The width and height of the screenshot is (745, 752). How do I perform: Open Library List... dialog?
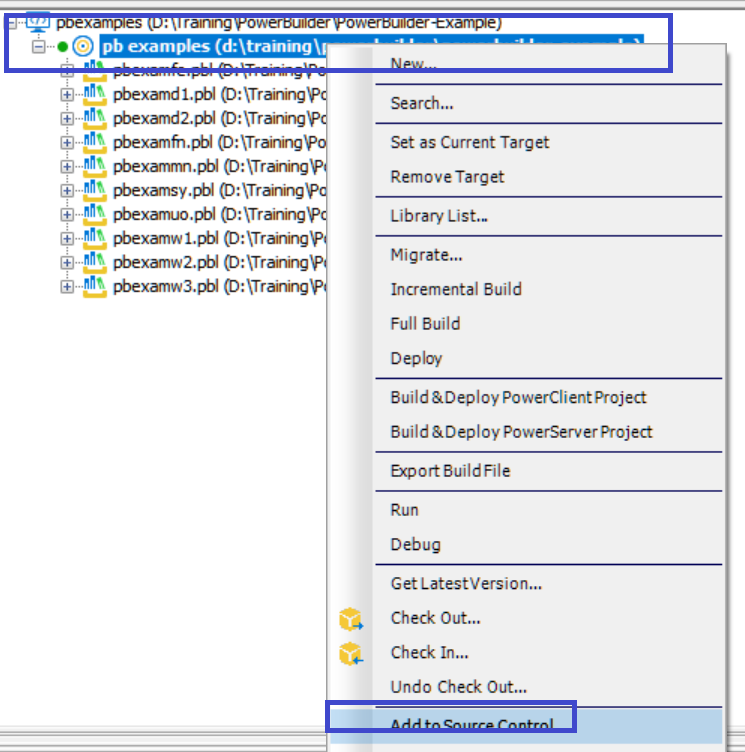point(439,216)
